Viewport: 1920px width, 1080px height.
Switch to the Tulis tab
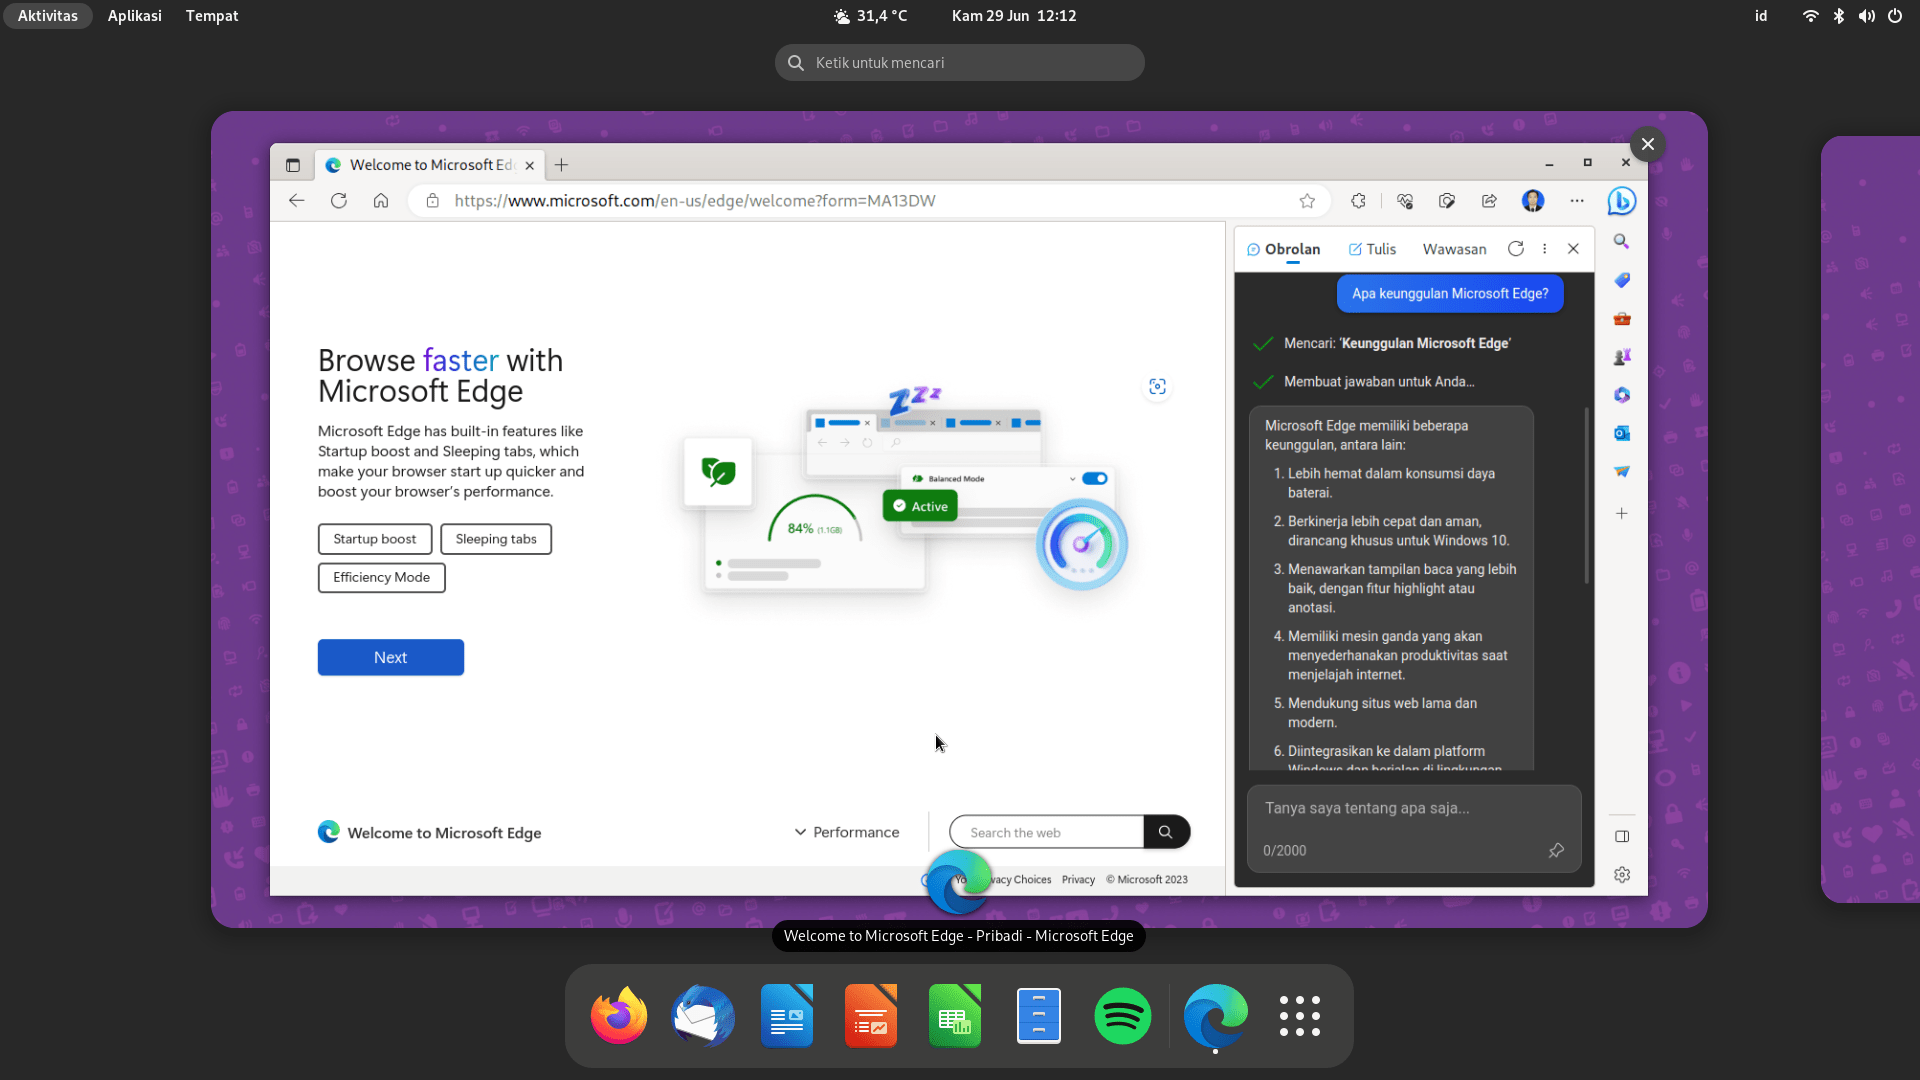click(x=1372, y=249)
